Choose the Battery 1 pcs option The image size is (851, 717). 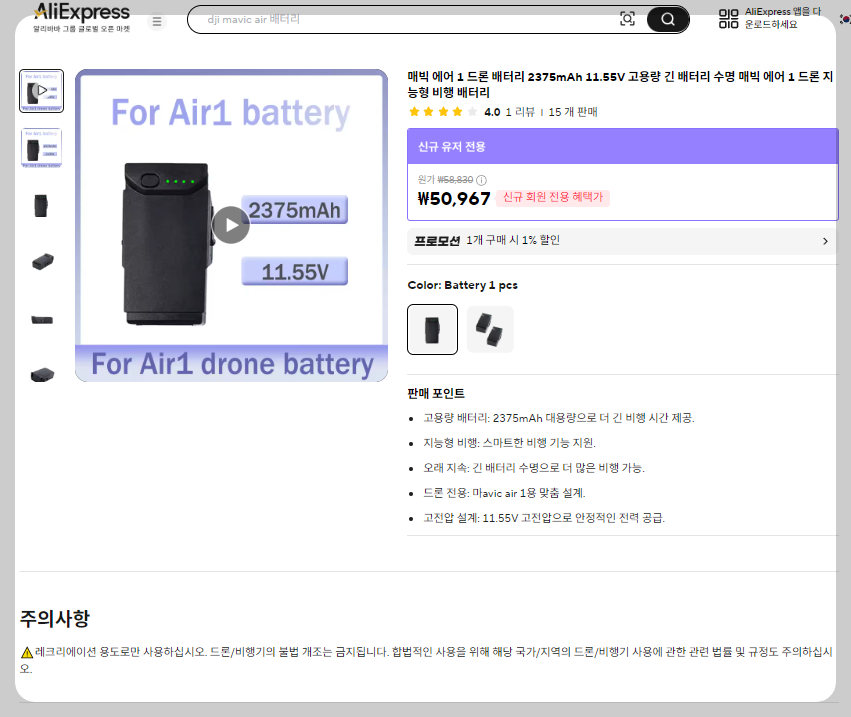point(433,329)
